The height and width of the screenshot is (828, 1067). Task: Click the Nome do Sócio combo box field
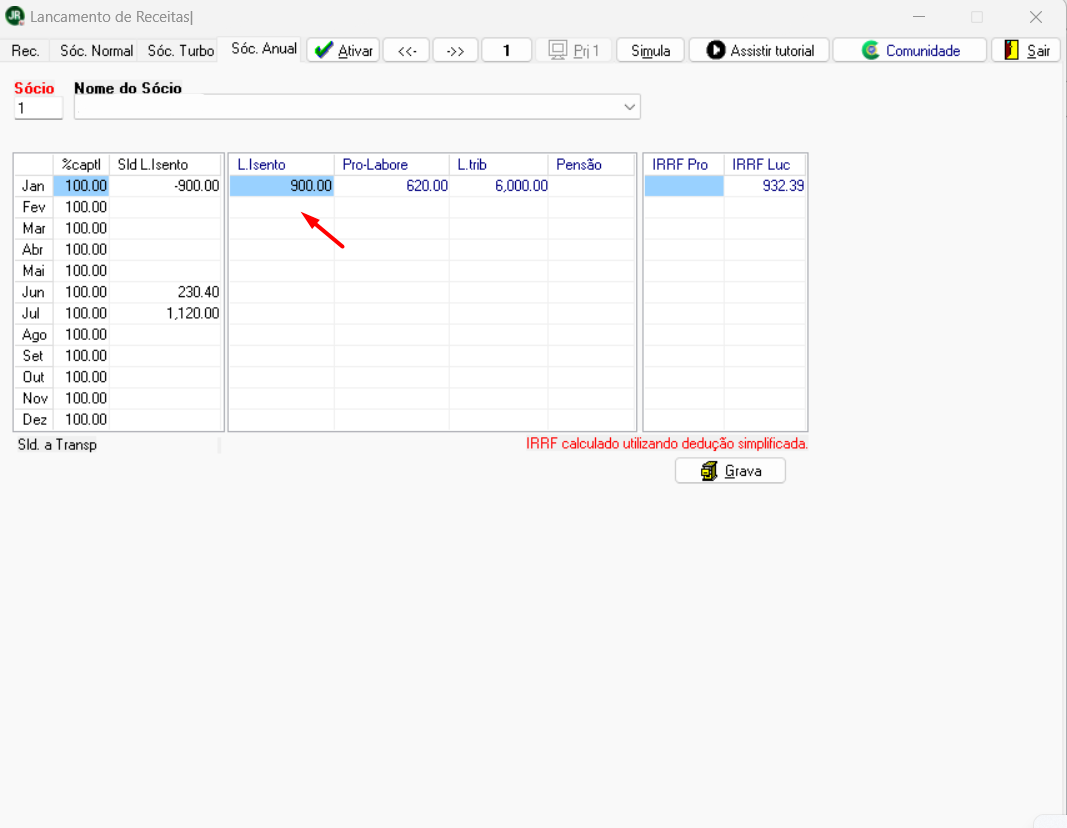pyautogui.click(x=357, y=107)
